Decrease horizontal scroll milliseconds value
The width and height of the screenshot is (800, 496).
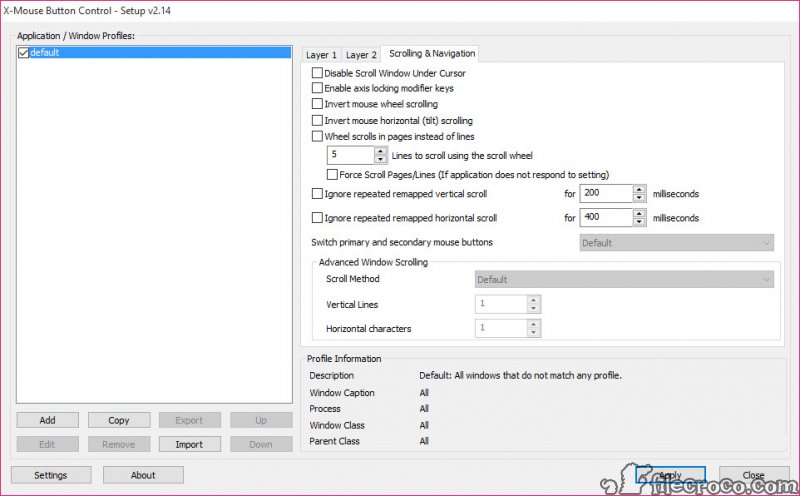(639, 221)
